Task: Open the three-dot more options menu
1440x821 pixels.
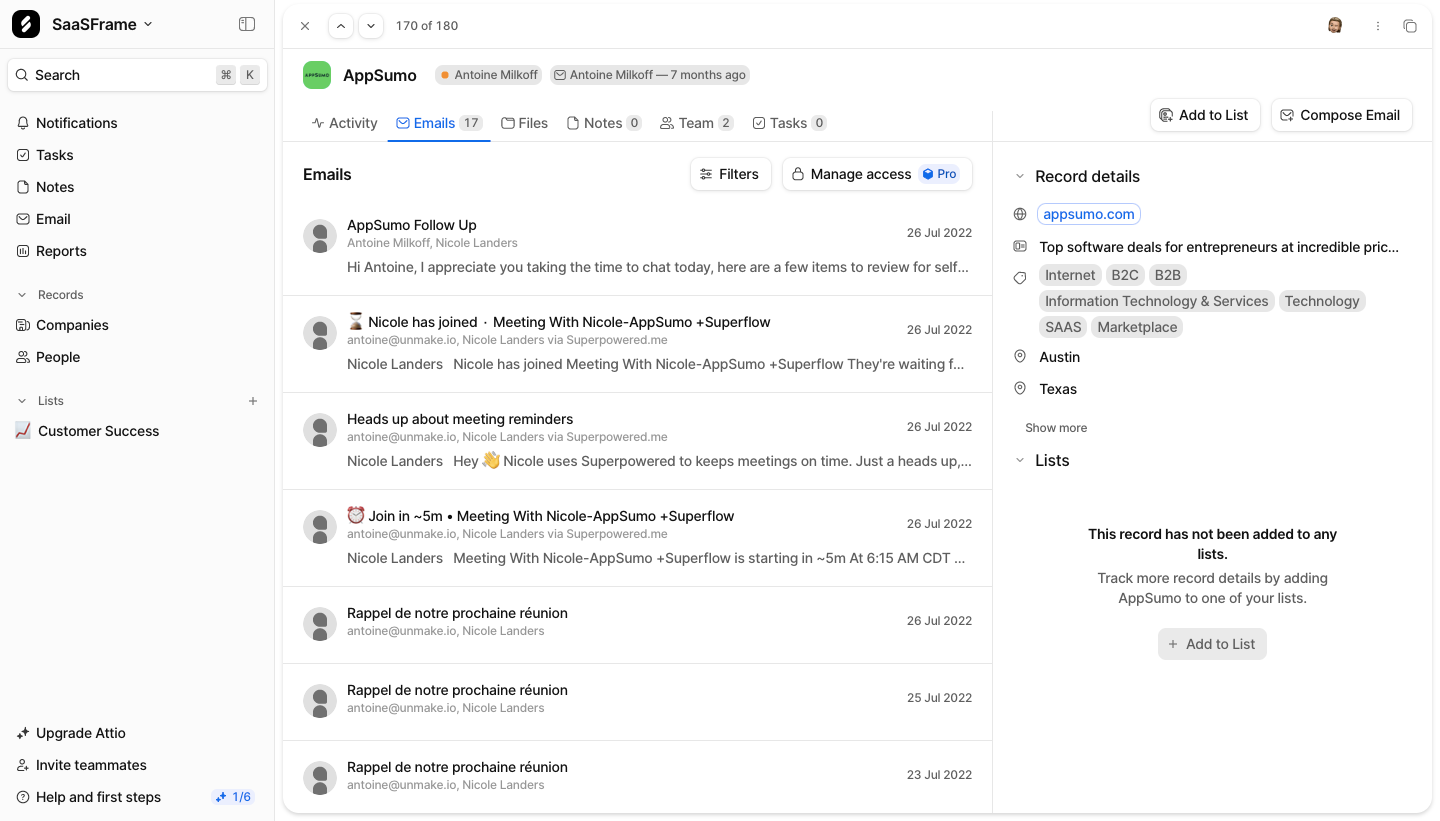Action: [1378, 26]
